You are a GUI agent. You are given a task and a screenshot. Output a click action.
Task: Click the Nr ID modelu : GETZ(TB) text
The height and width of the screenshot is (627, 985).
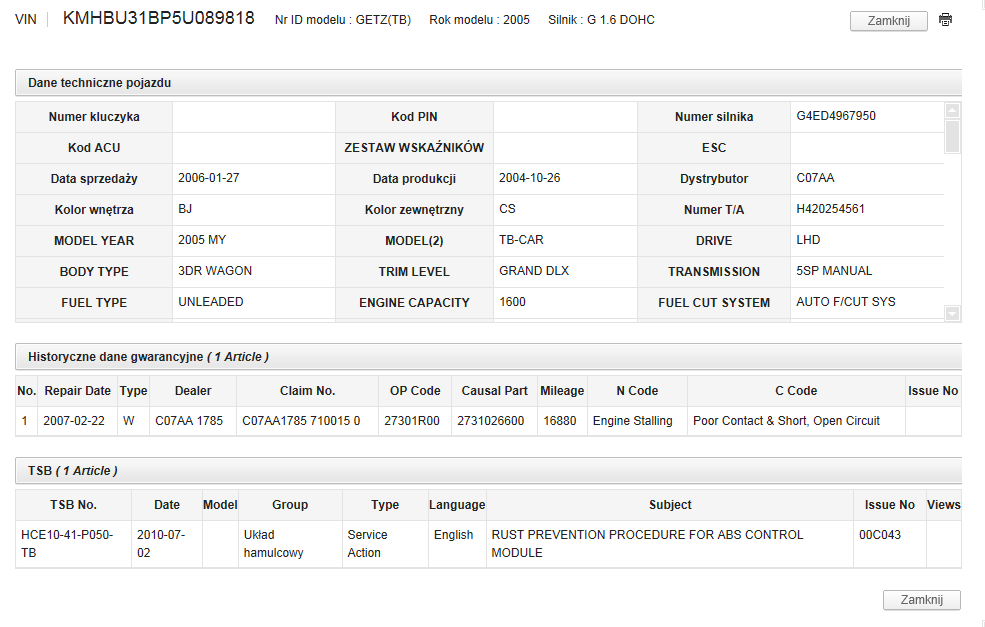pyautogui.click(x=343, y=20)
